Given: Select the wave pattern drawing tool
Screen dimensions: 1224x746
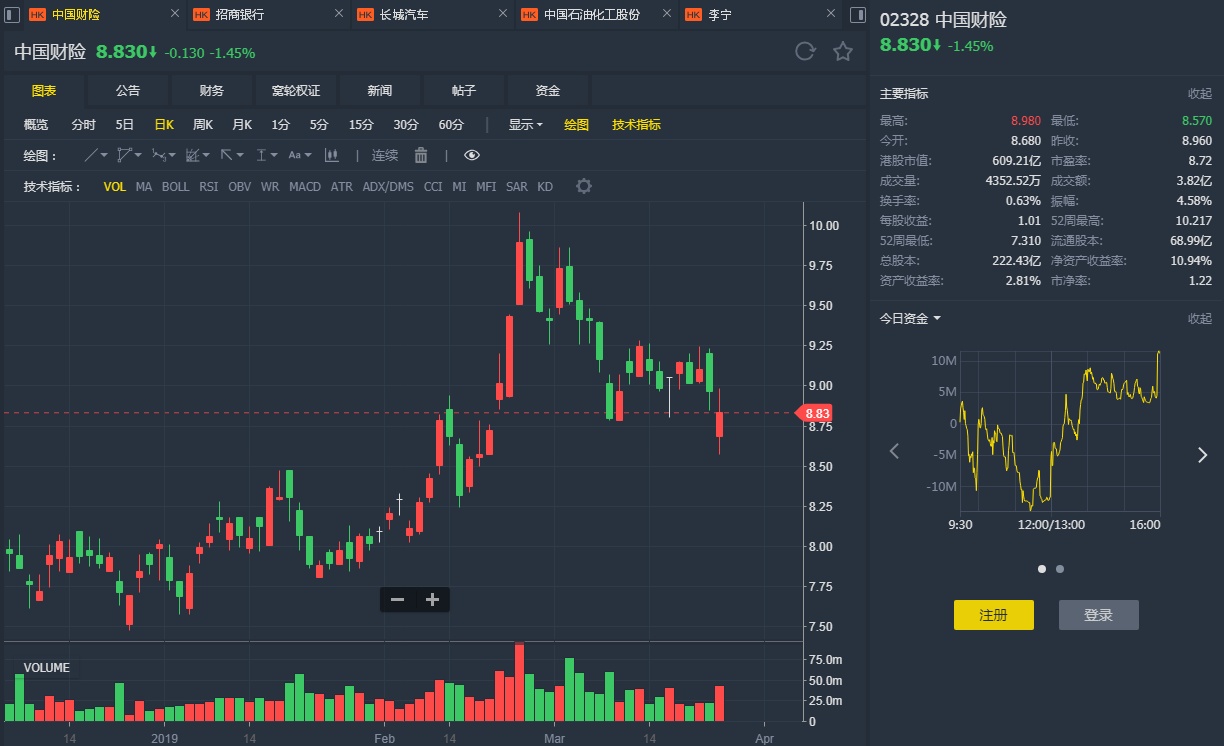Looking at the screenshot, I should pyautogui.click(x=158, y=155).
